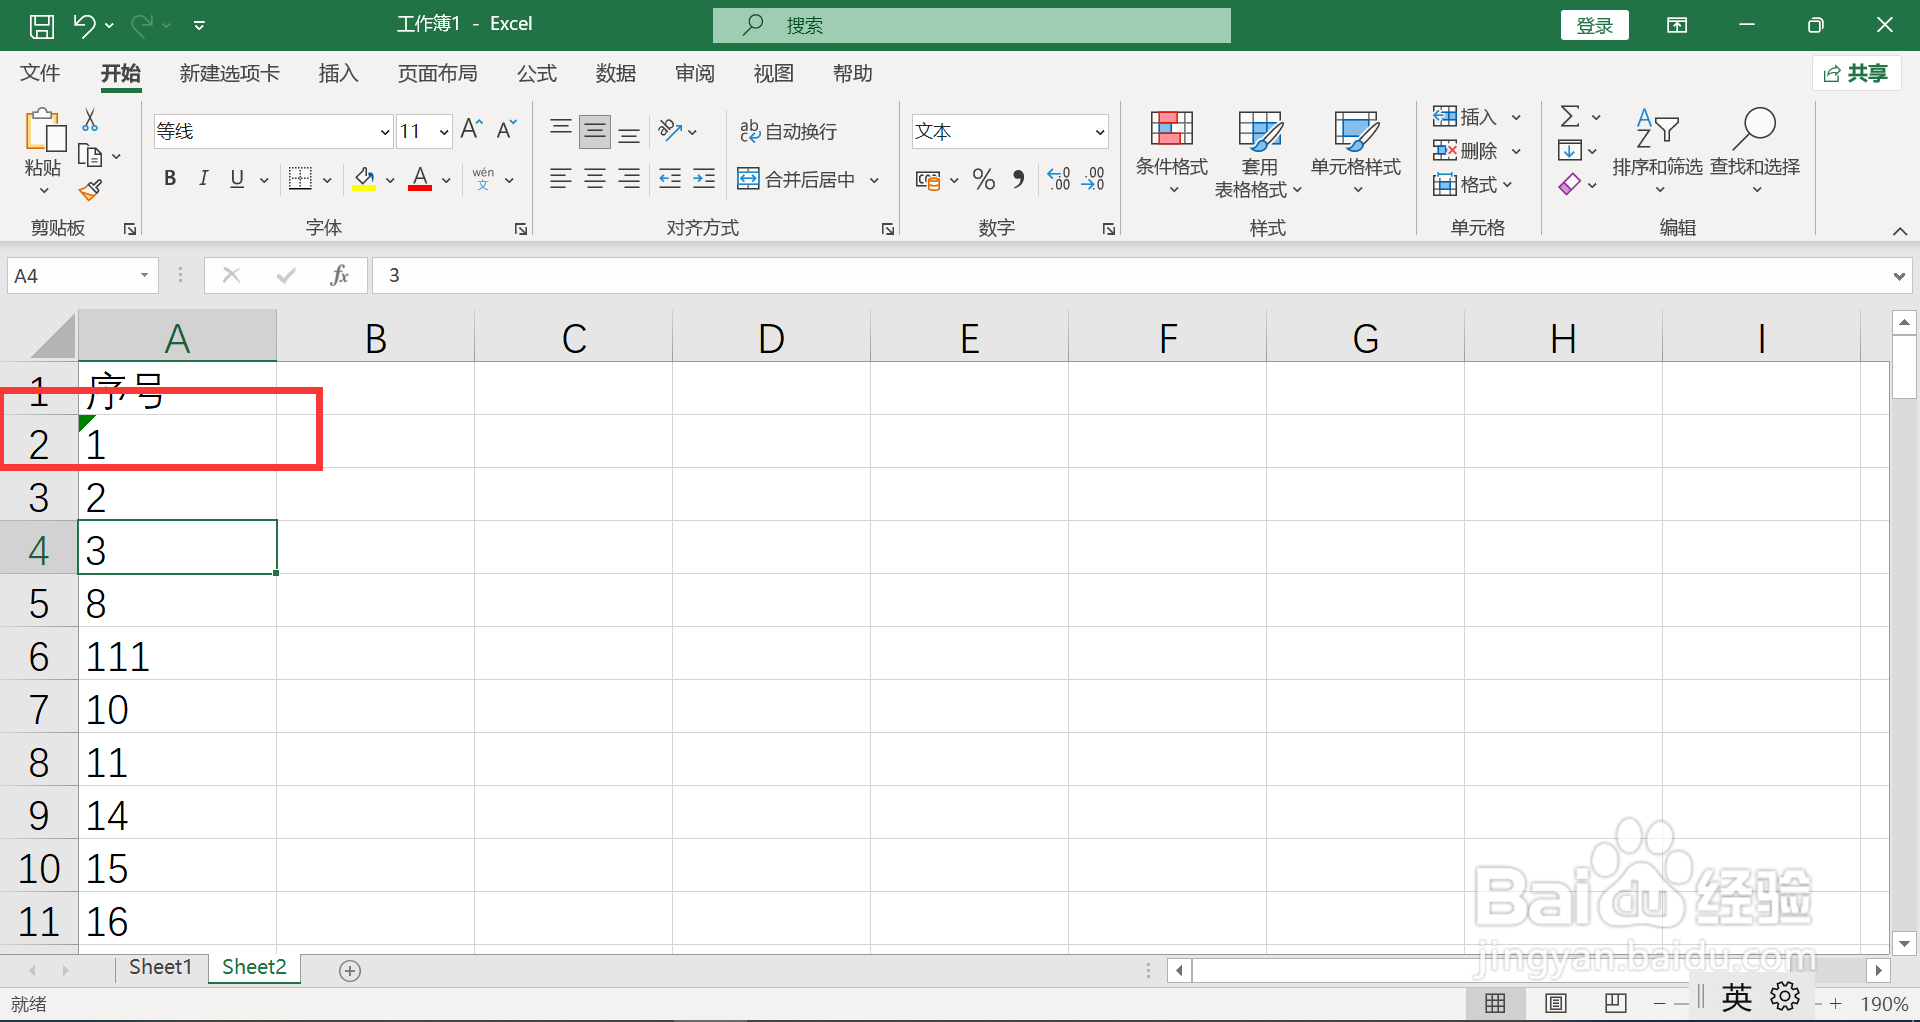Open the number format dropdown showing 文本
Viewport: 1920px width, 1022px height.
1100,132
